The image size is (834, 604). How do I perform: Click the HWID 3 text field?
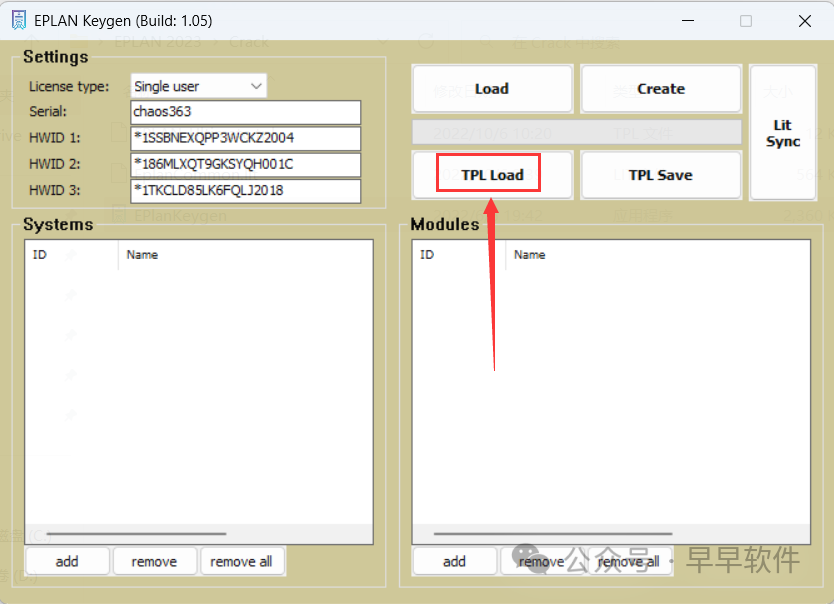(x=245, y=190)
